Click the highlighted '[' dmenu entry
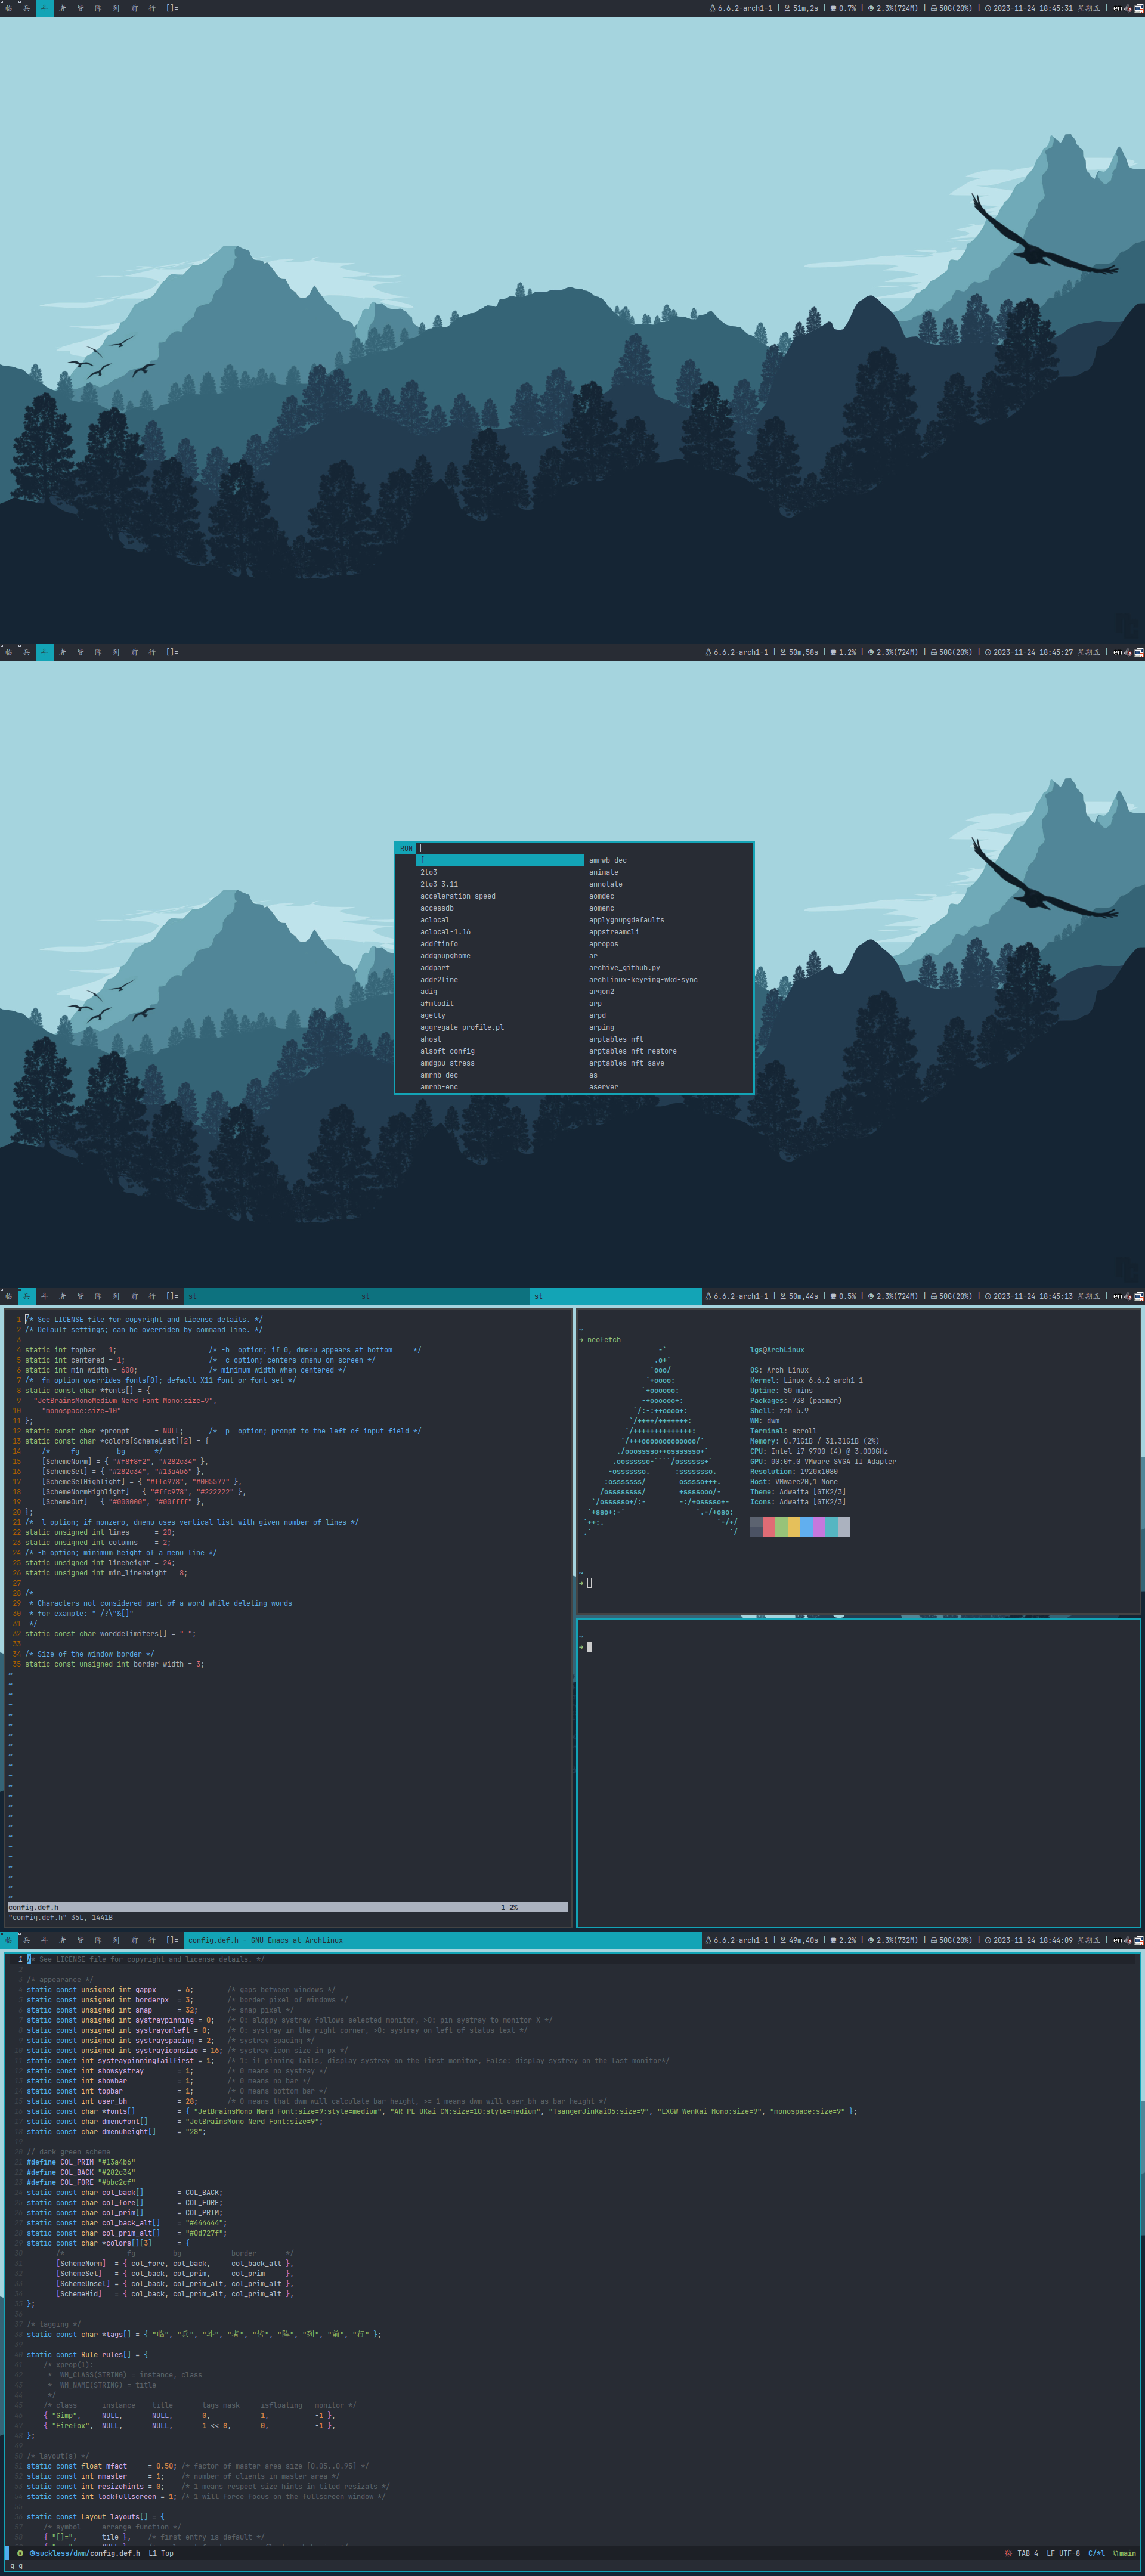This screenshot has height=2576, width=1145. 500,860
